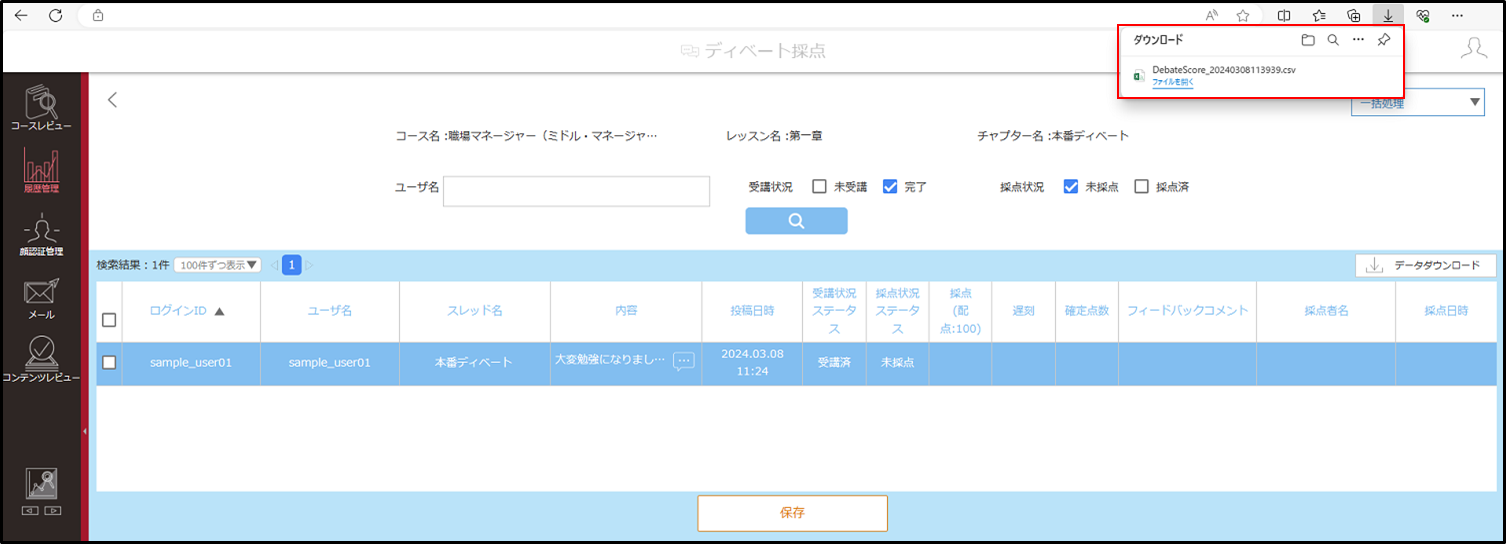This screenshot has height=544, width=1506.
Task: Click the Excel icon of DebateScore csv
Action: pos(1139,75)
